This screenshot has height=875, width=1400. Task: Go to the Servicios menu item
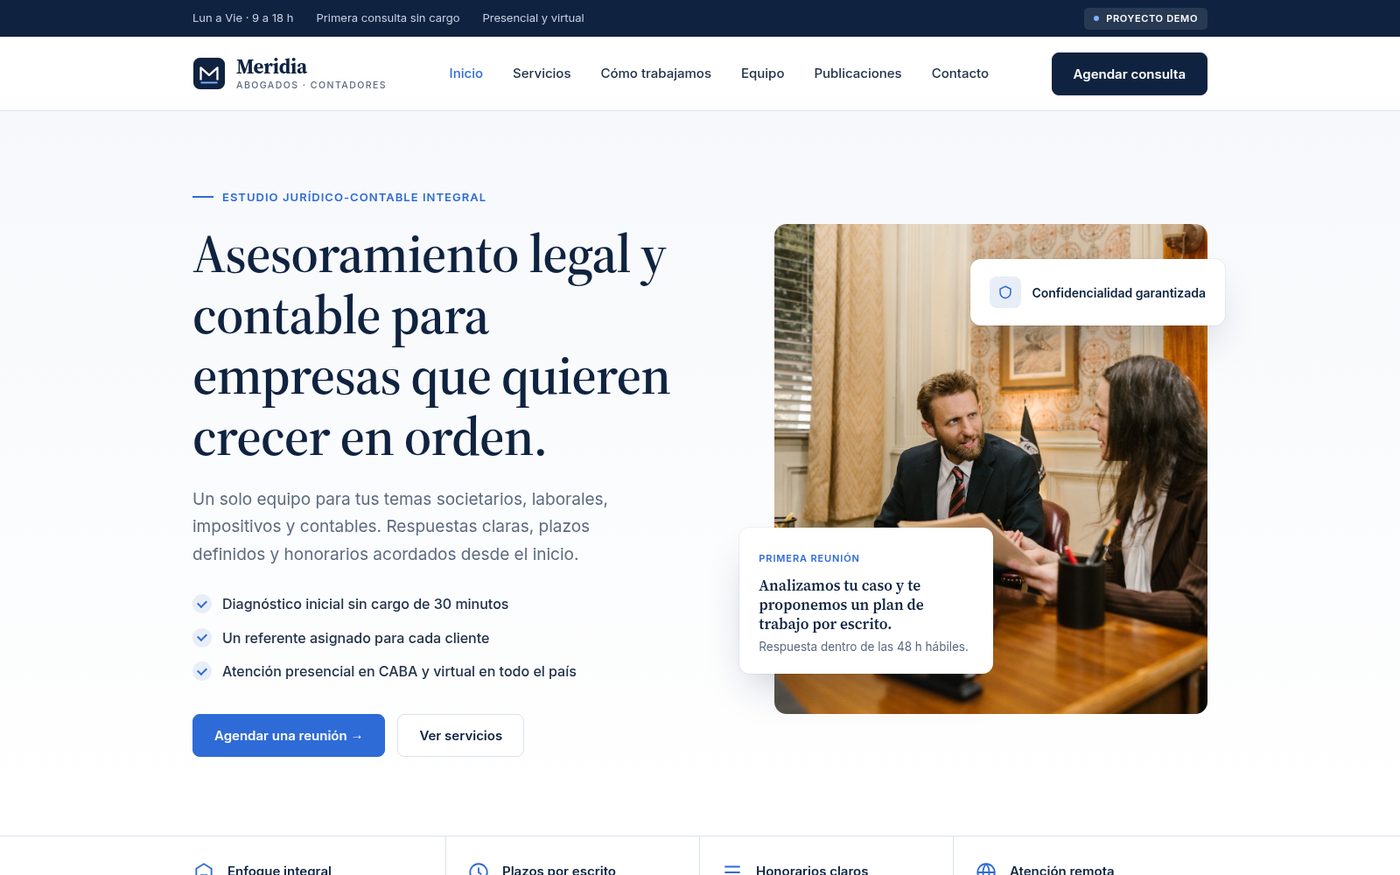542,73
